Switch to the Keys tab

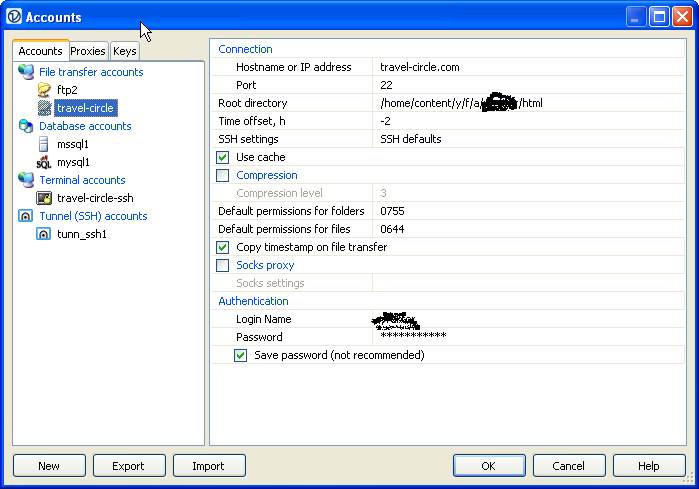click(x=124, y=51)
